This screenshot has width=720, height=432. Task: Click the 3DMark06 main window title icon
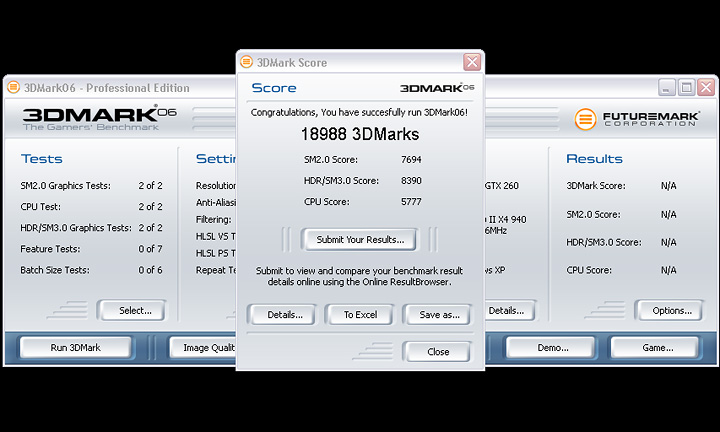coord(13,87)
